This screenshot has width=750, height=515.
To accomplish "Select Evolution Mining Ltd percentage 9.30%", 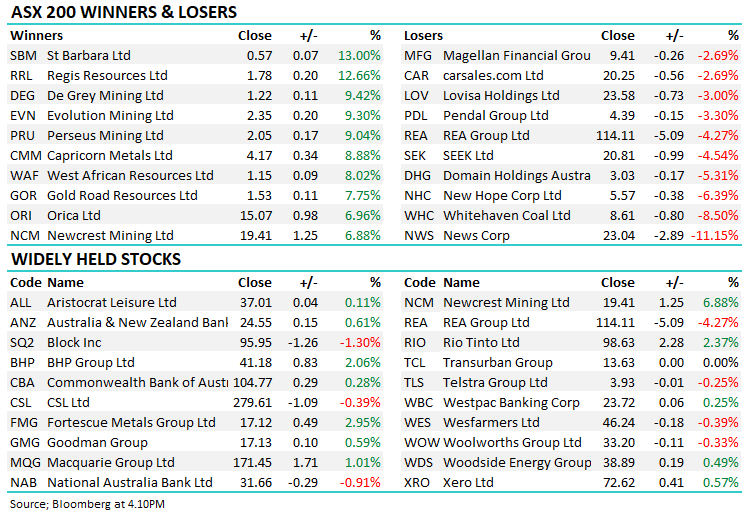I will pos(360,116).
